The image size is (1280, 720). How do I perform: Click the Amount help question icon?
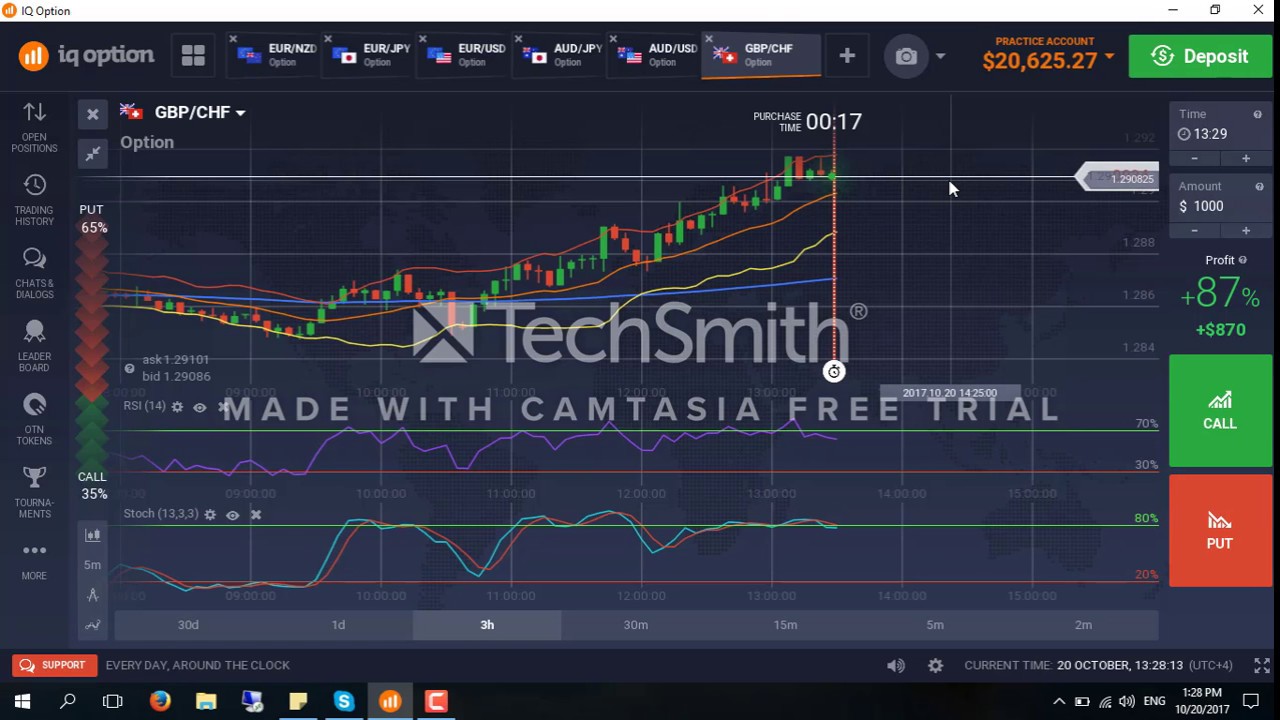1259,186
